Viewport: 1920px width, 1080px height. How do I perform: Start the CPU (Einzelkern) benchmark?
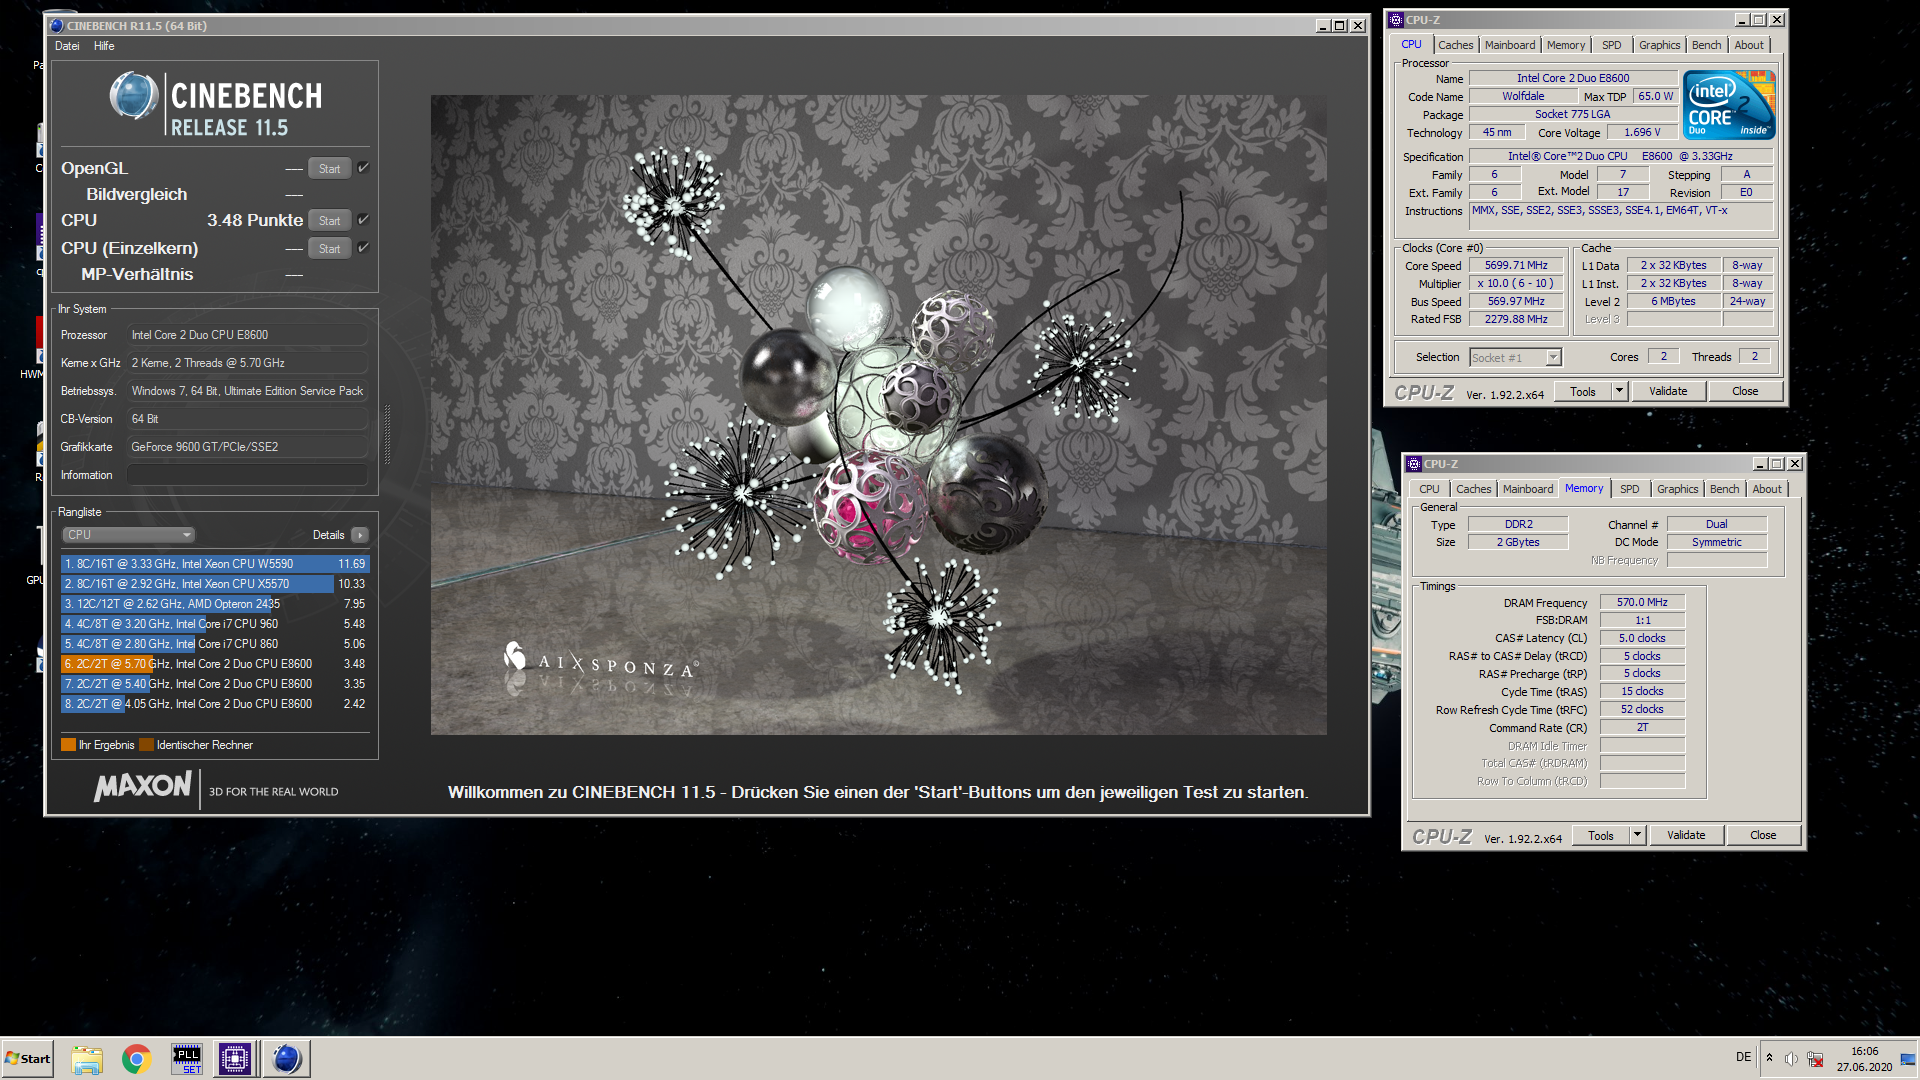[329, 248]
